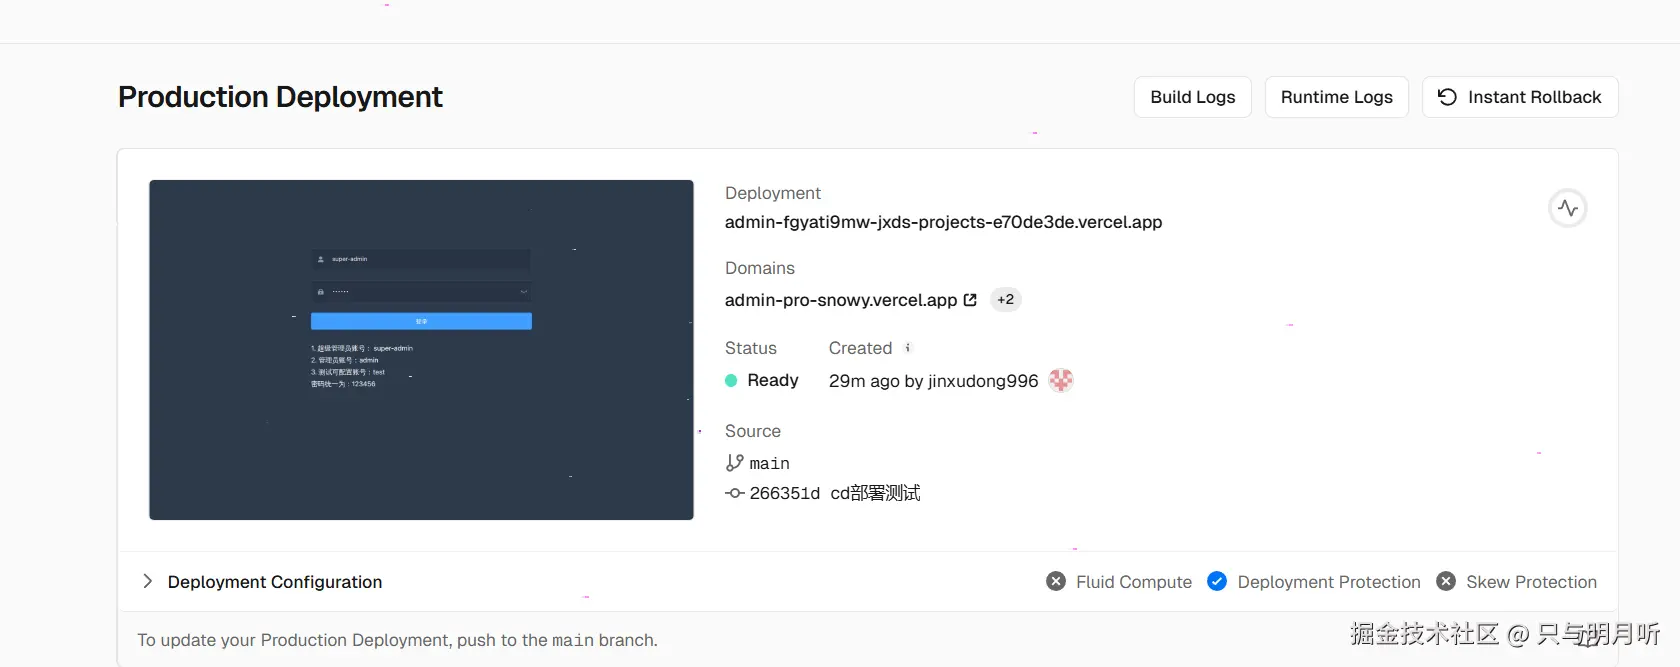Click the activity pulse icon
The width and height of the screenshot is (1680, 667).
[x=1568, y=208]
